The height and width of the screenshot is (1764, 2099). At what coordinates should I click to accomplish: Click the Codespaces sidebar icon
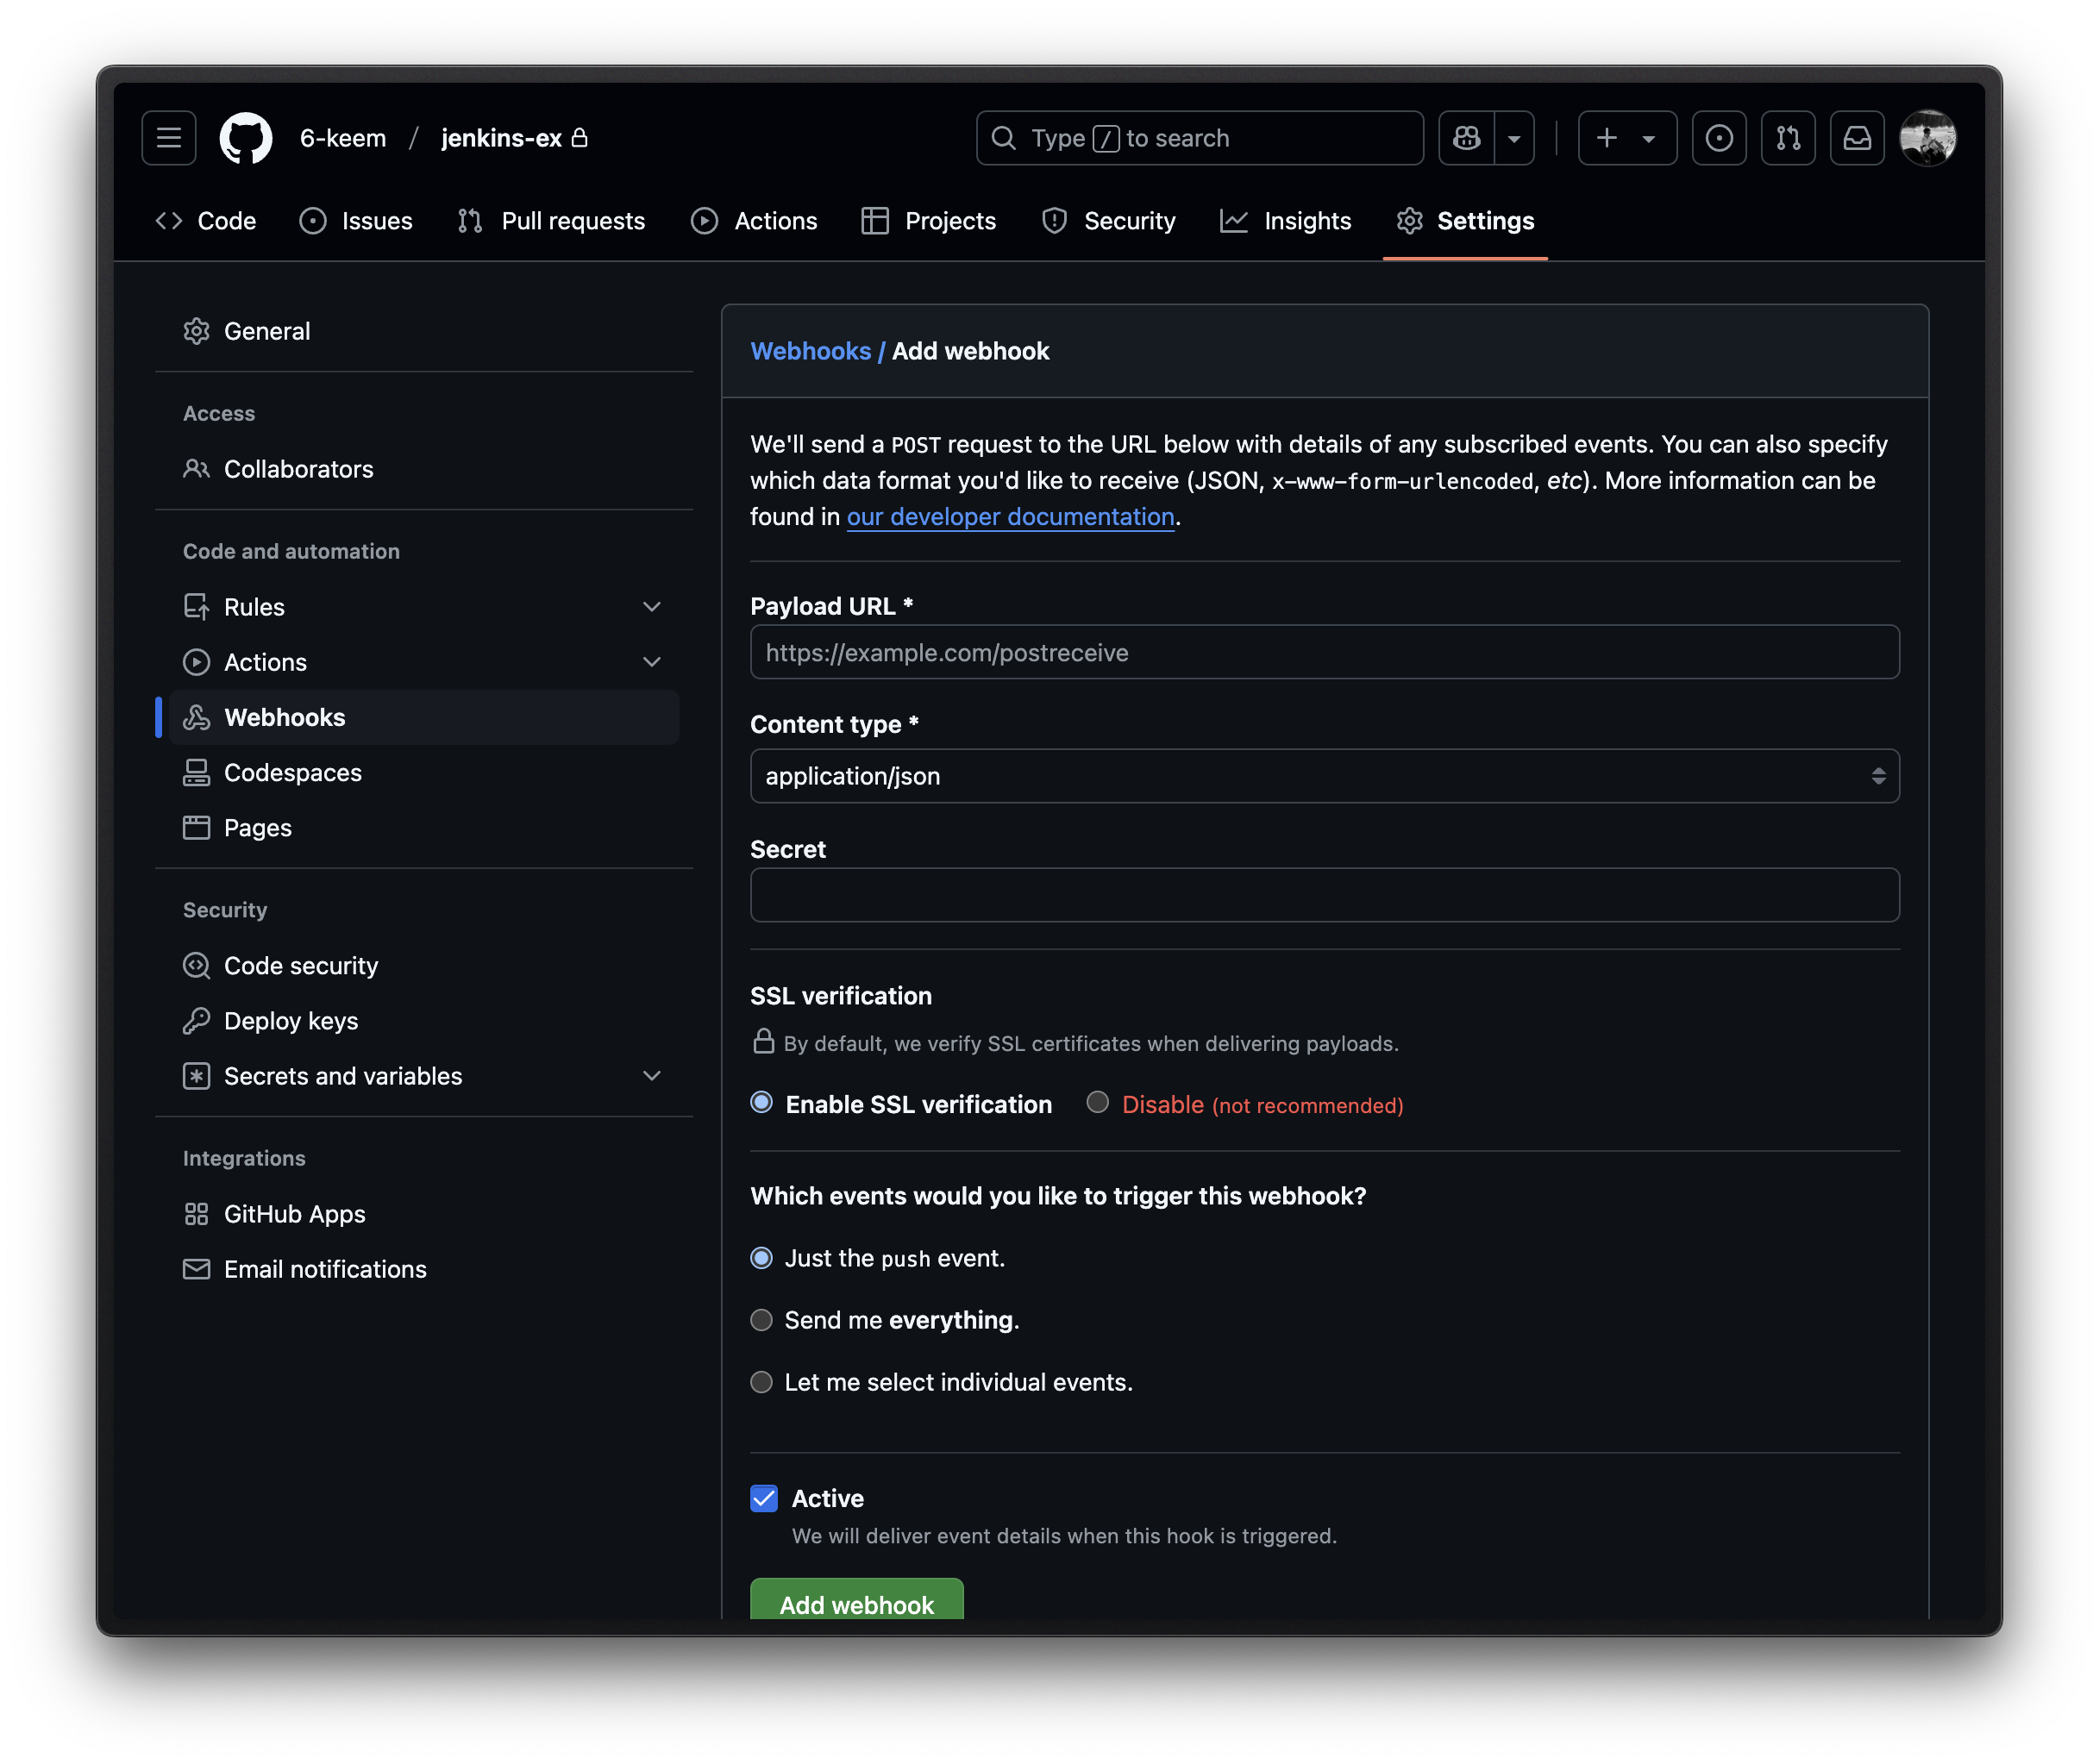(x=196, y=773)
